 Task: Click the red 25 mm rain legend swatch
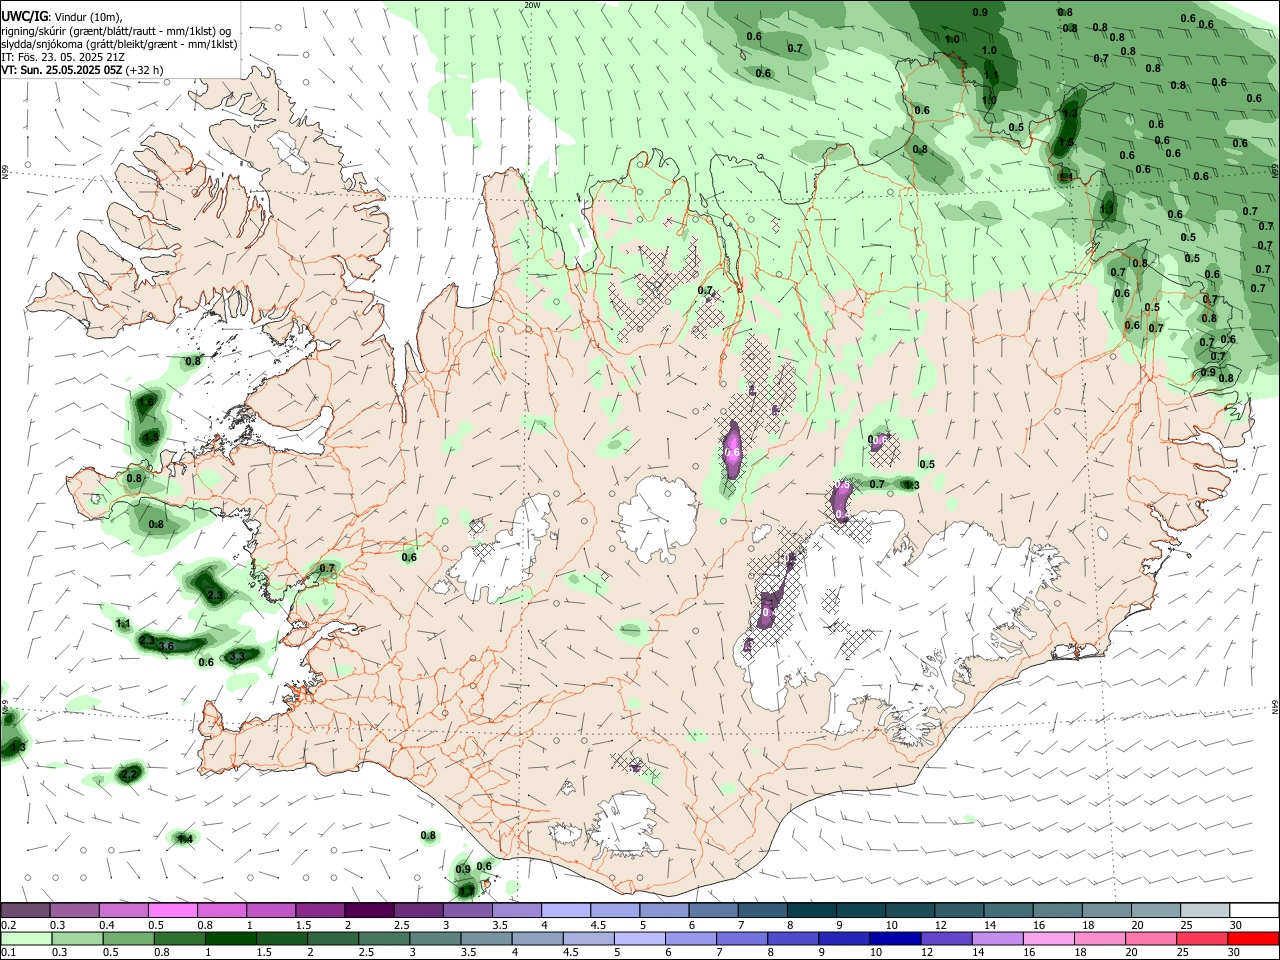point(1200,938)
